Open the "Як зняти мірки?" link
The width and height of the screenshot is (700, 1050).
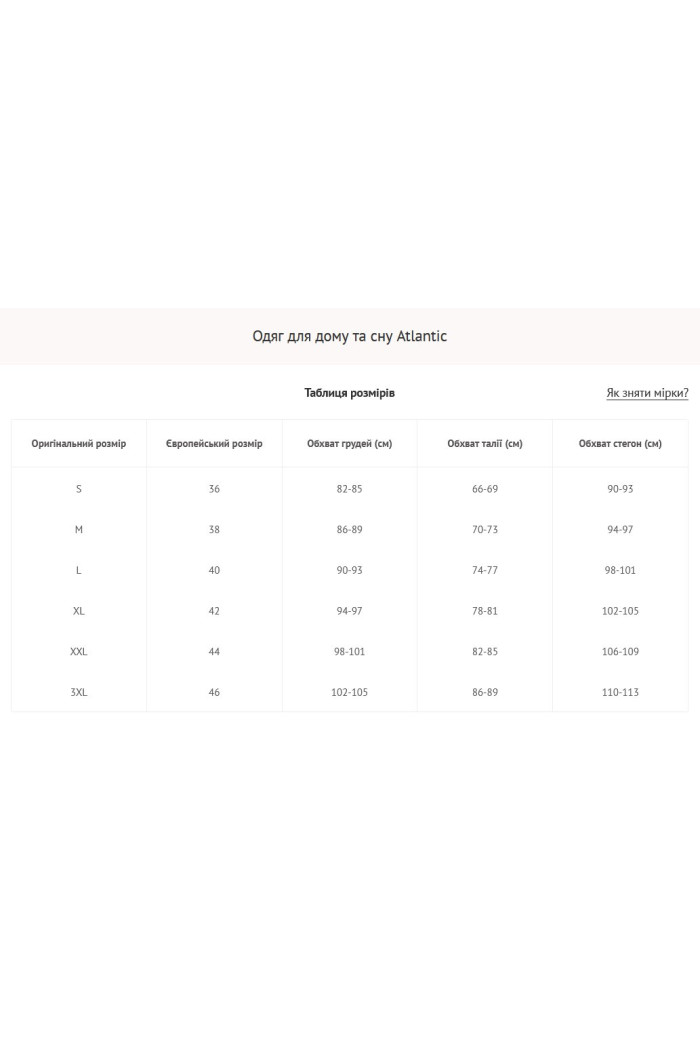[x=647, y=393]
